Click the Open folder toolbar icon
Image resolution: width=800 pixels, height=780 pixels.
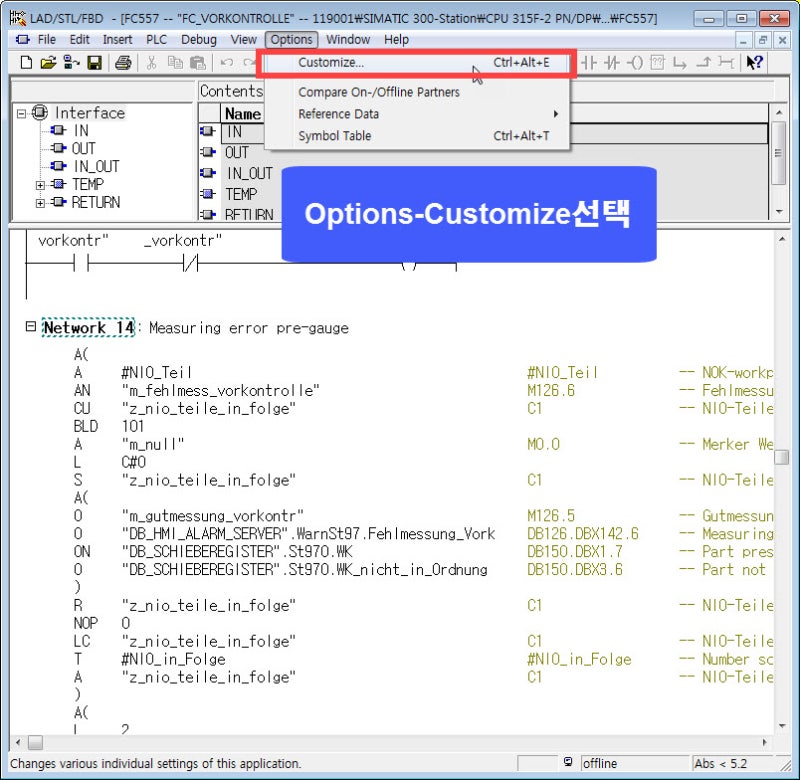48,63
